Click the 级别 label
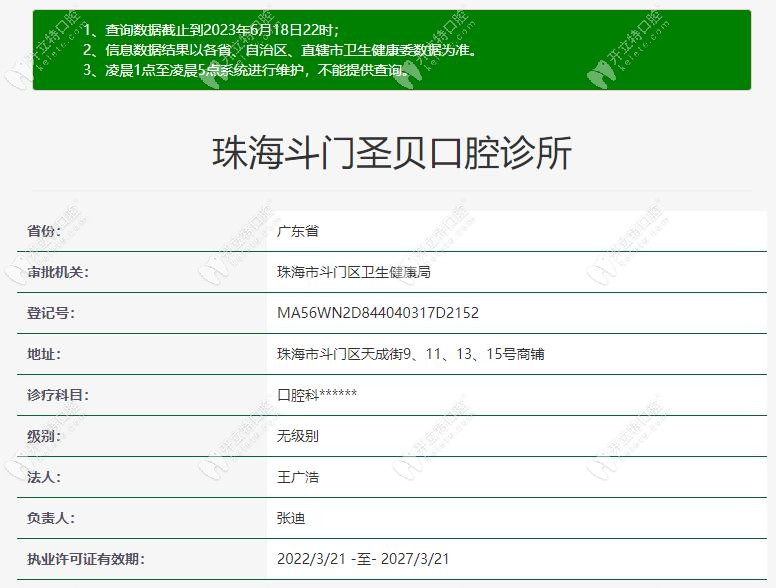Viewport: 776px width, 588px height. tap(44, 436)
